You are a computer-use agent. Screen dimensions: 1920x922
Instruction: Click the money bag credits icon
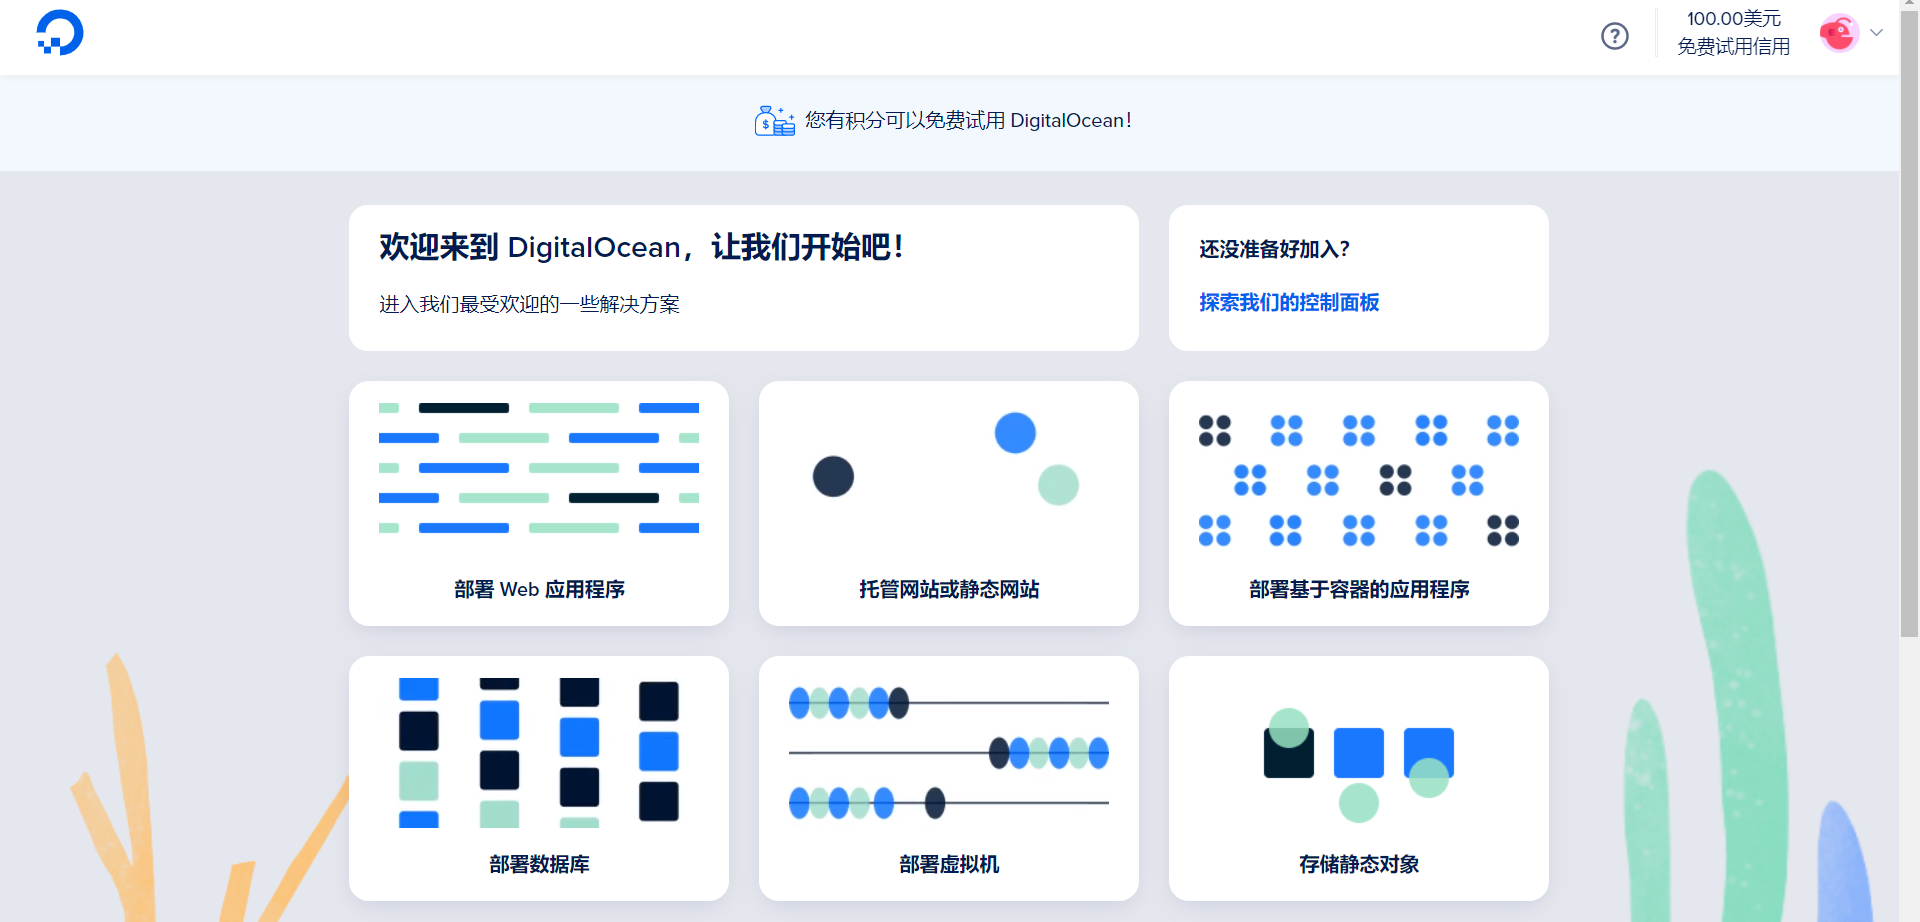point(774,121)
